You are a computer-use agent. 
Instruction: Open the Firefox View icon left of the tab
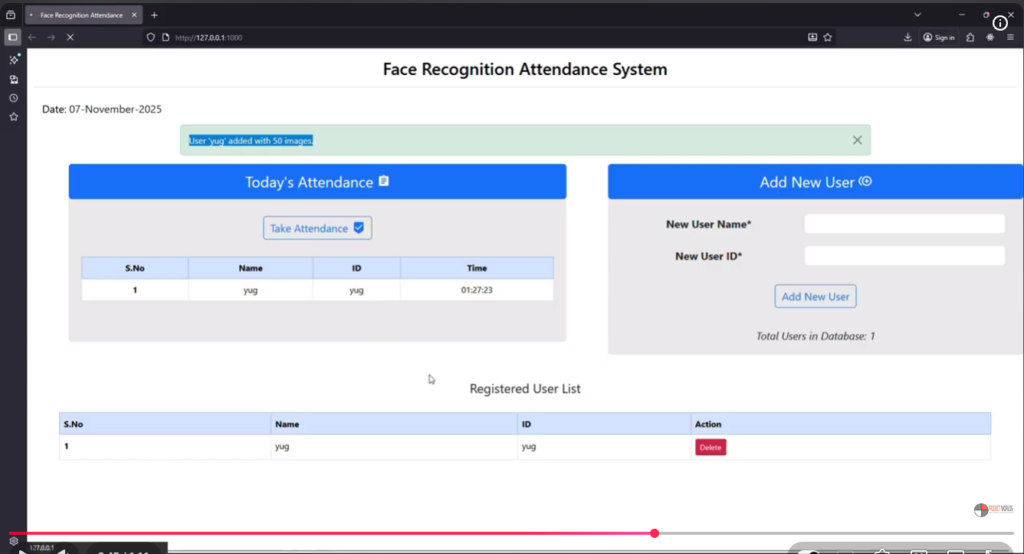10,15
